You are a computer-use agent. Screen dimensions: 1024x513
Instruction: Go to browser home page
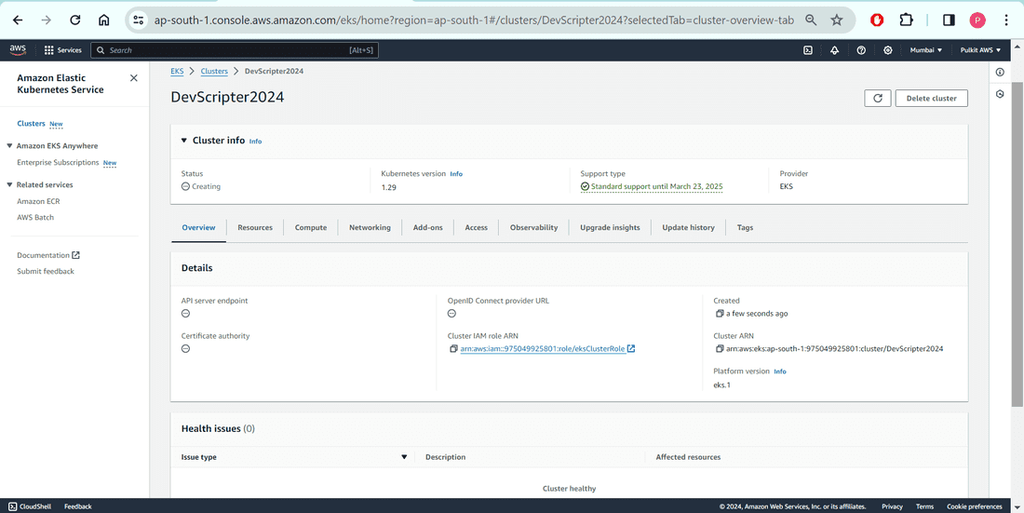[104, 20]
